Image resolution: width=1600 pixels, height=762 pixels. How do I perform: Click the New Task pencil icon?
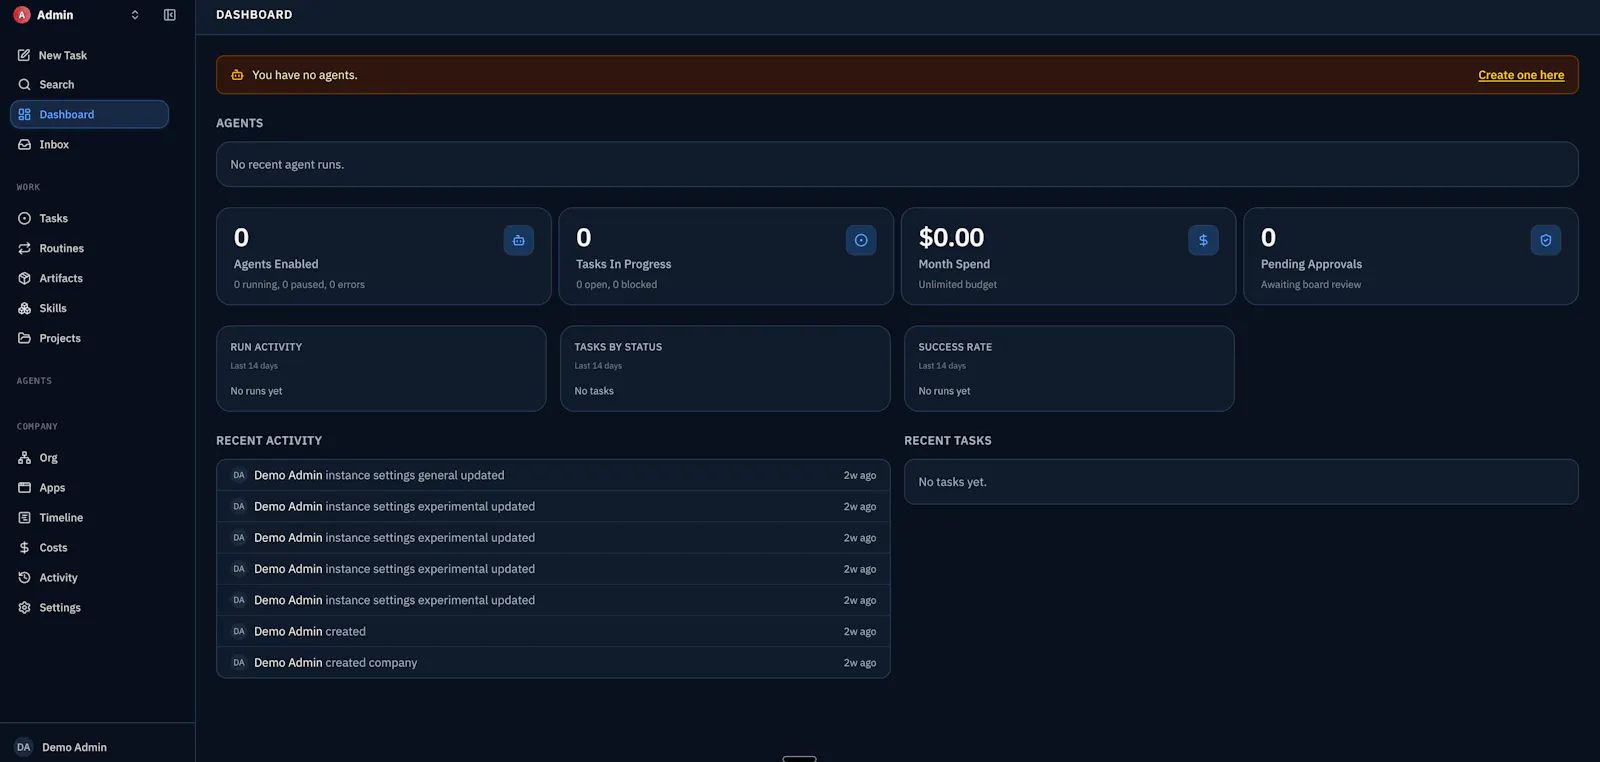(x=24, y=55)
